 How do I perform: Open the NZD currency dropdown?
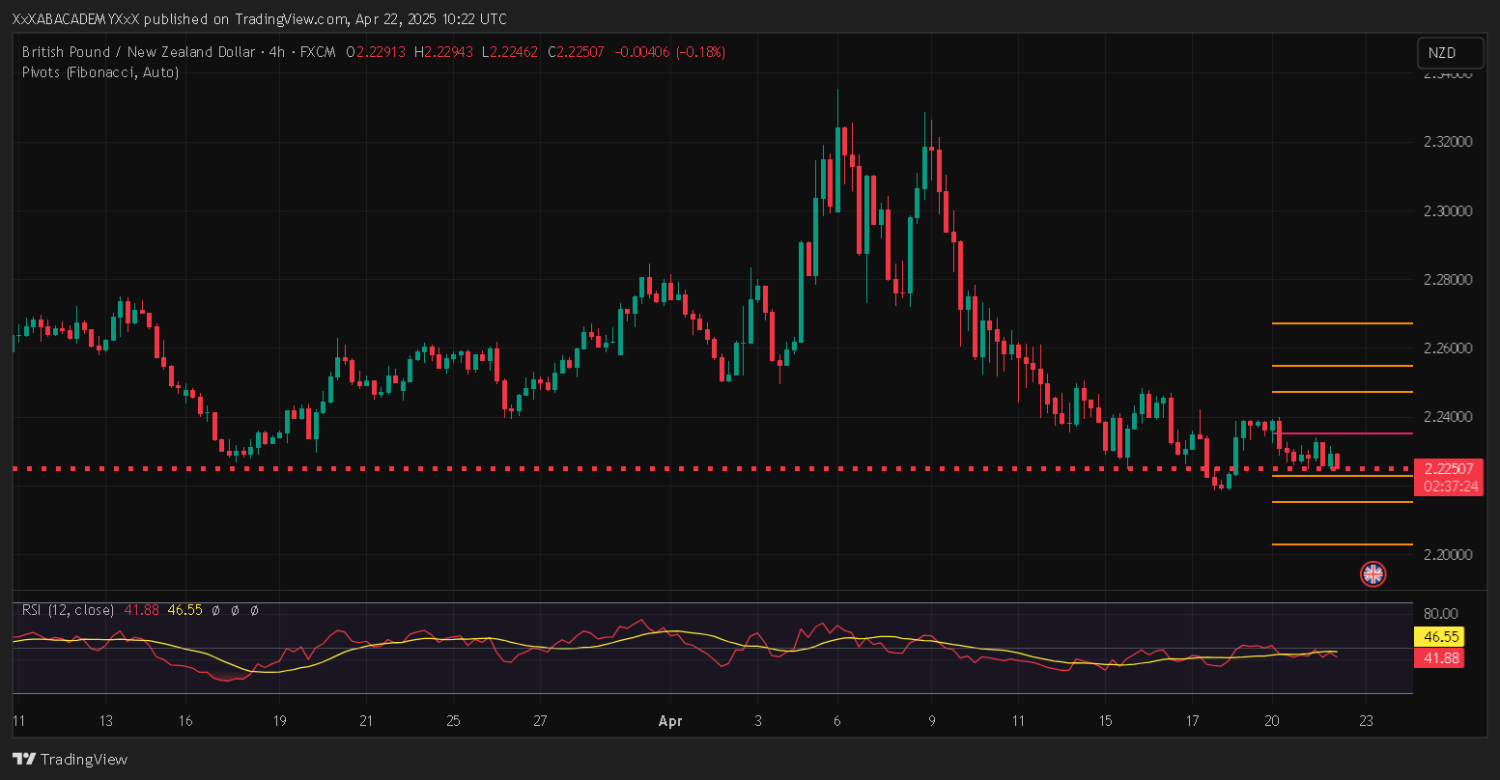[x=1441, y=52]
